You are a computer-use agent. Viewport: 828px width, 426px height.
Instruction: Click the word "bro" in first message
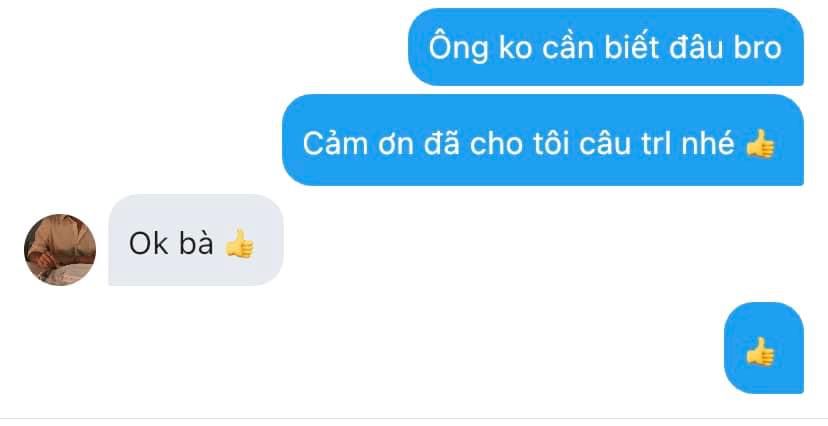pos(758,48)
